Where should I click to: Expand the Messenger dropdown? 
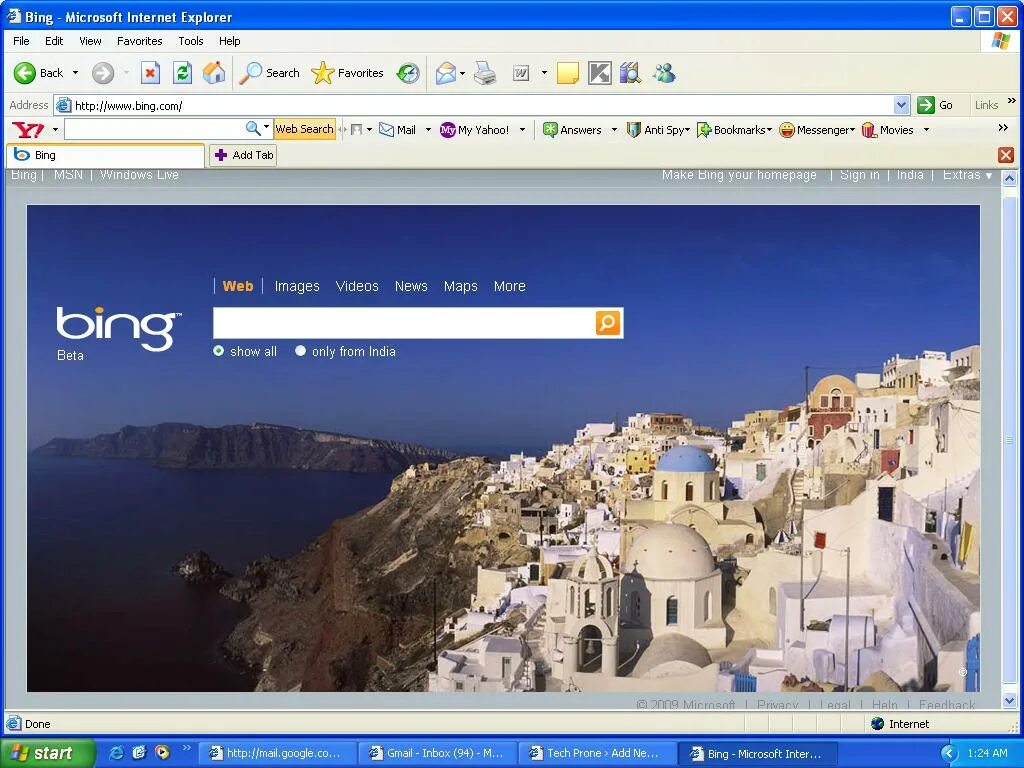pyautogui.click(x=852, y=130)
